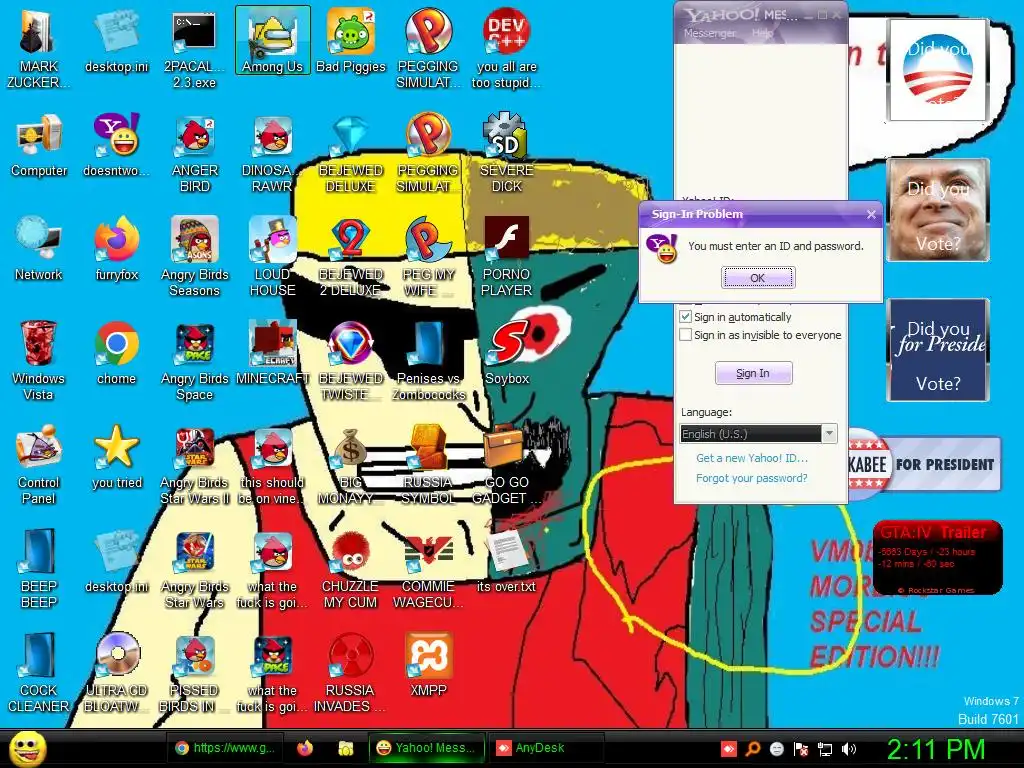Launch the chome Chrome icon
The image size is (1024, 768).
pos(116,353)
